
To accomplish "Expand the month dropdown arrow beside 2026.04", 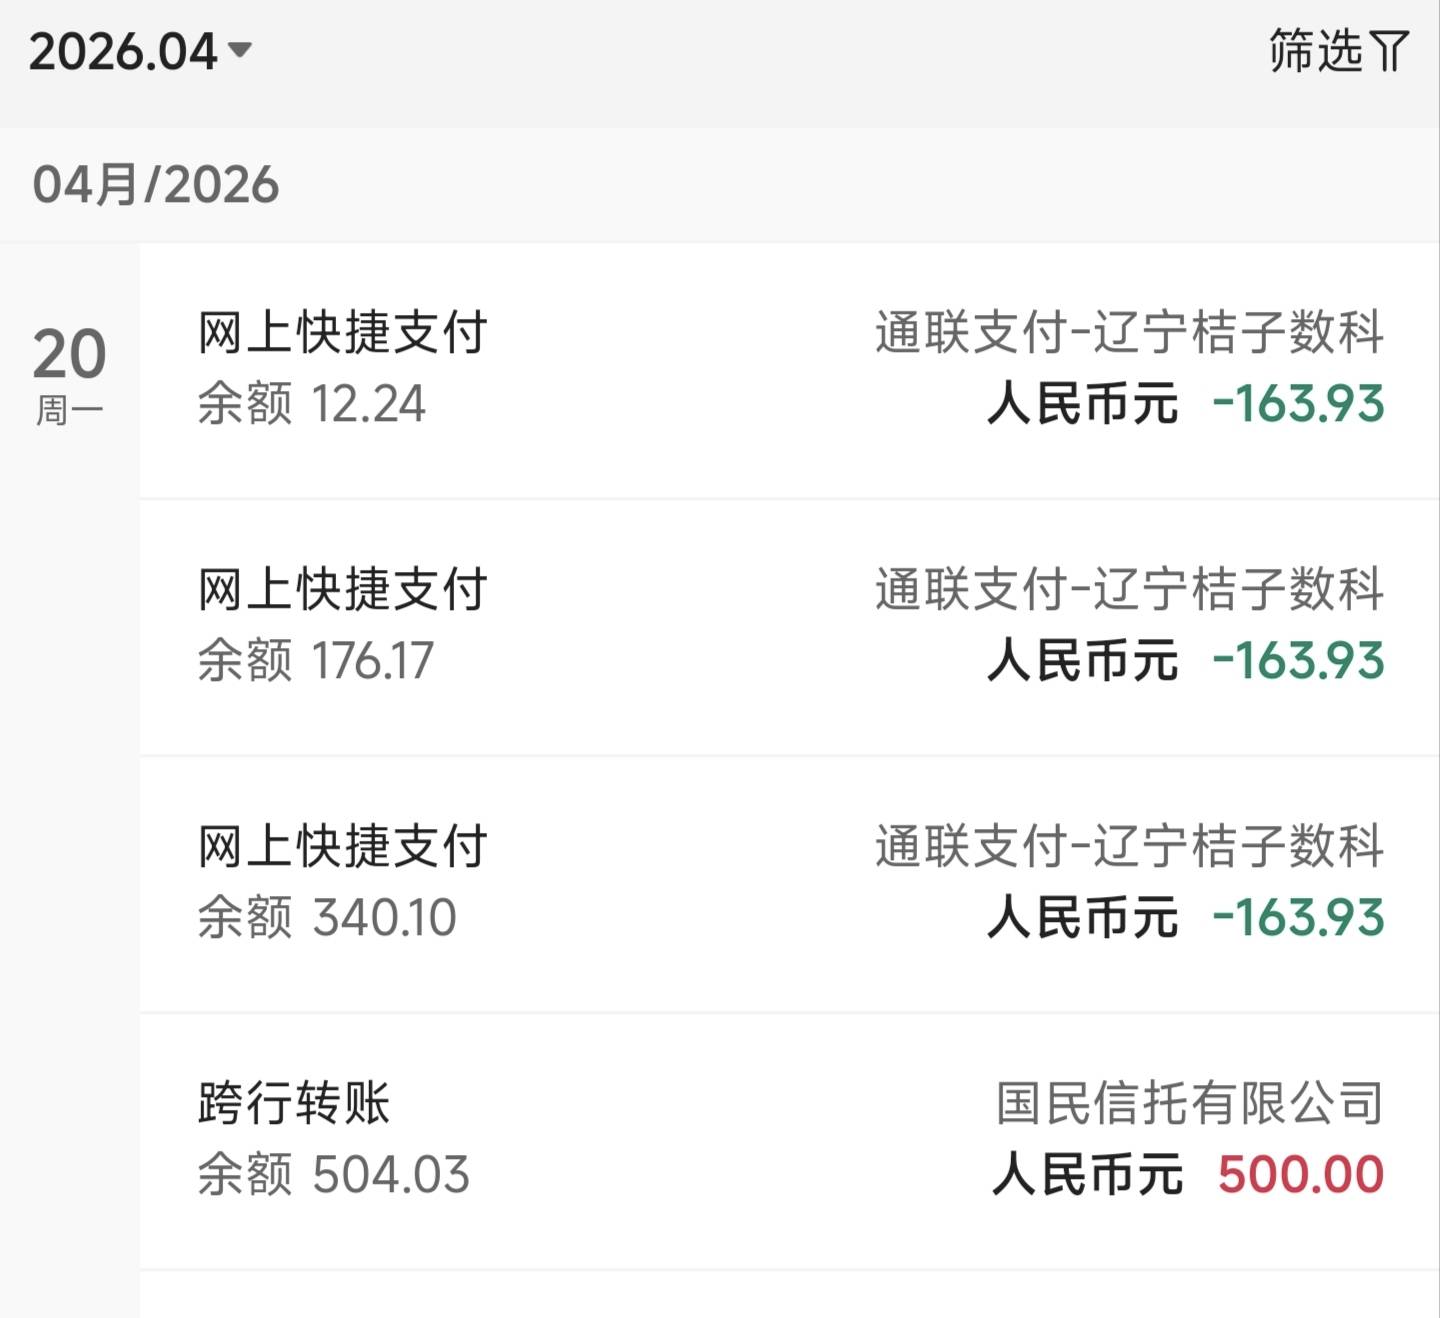I will 240,49.
